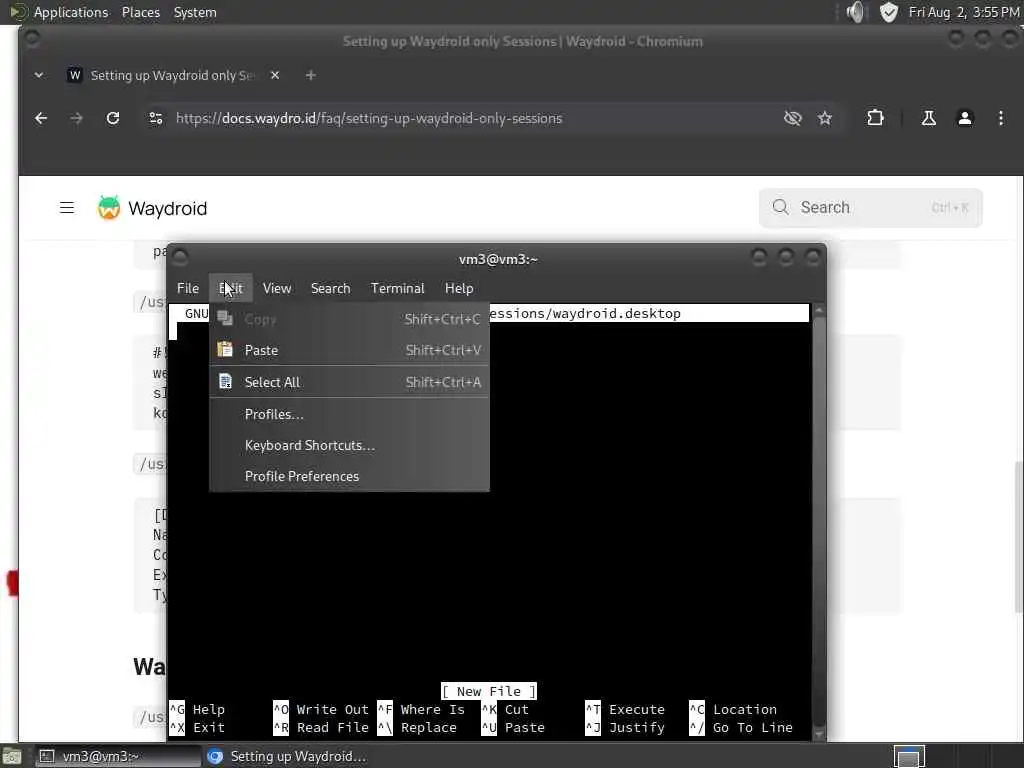The width and height of the screenshot is (1024, 768).
Task: Reload the Waydroid docs page
Action: (113, 118)
